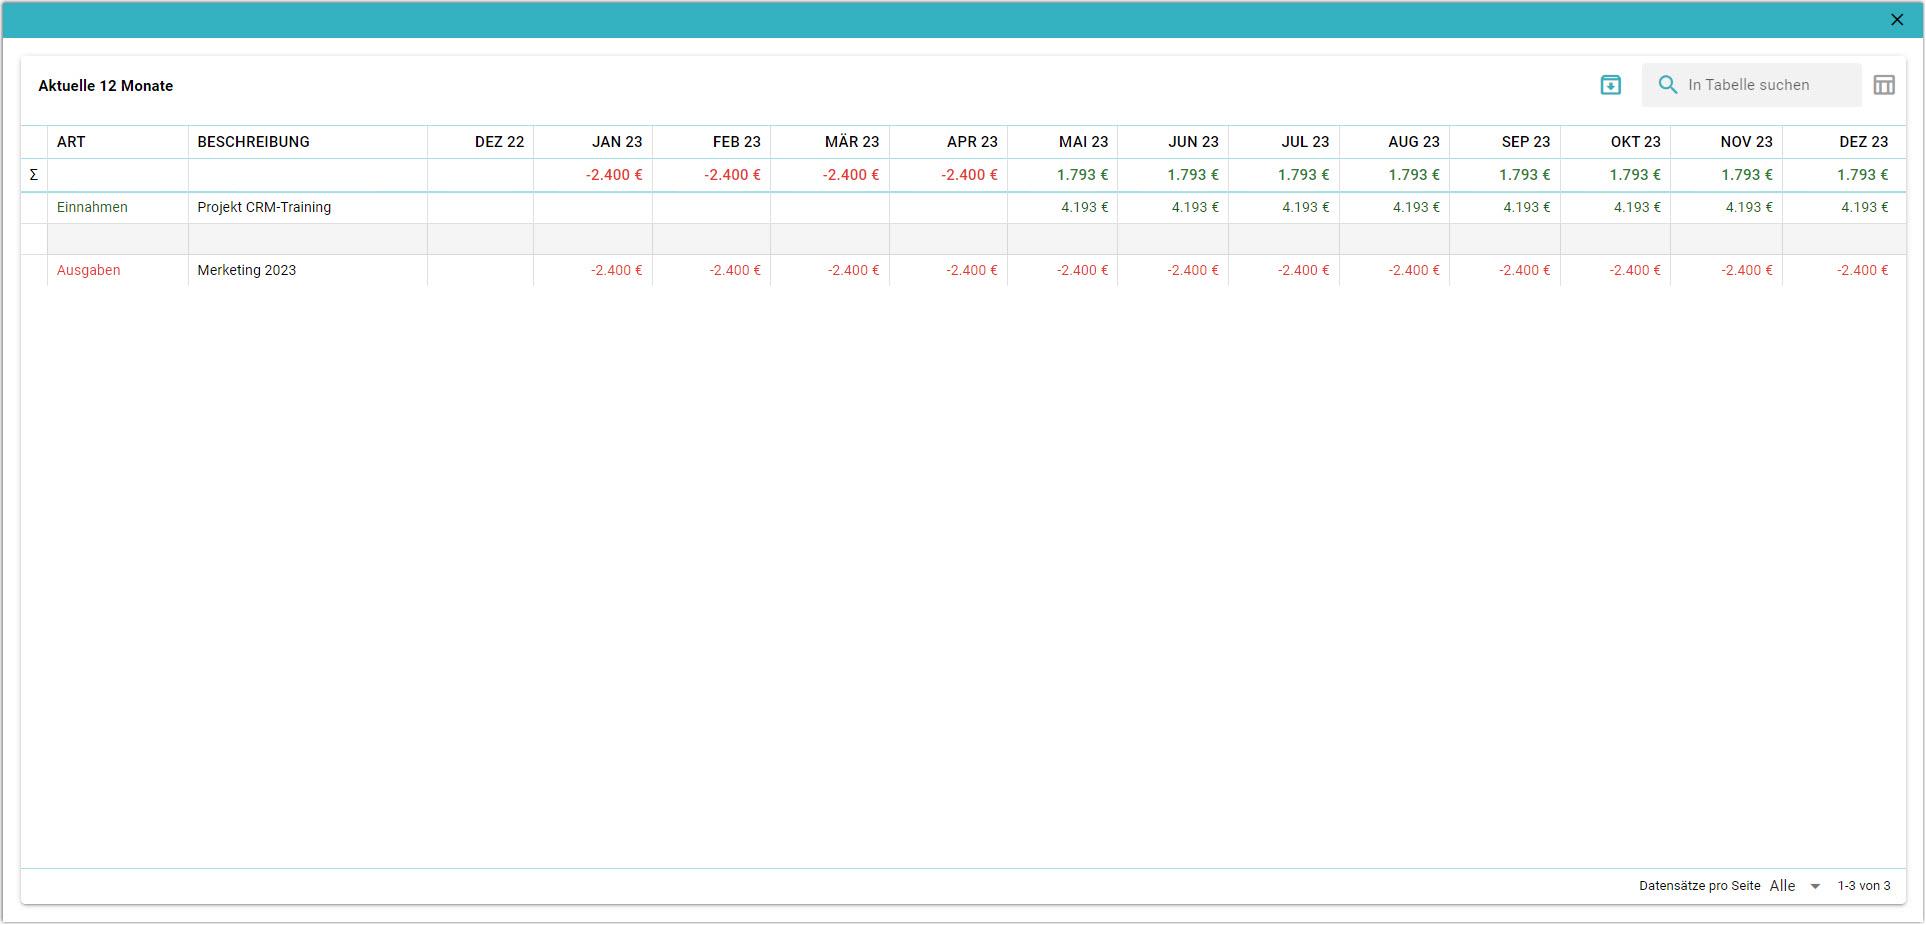
Task: Click the '1-3 von 3' pagination text
Action: (x=1864, y=886)
